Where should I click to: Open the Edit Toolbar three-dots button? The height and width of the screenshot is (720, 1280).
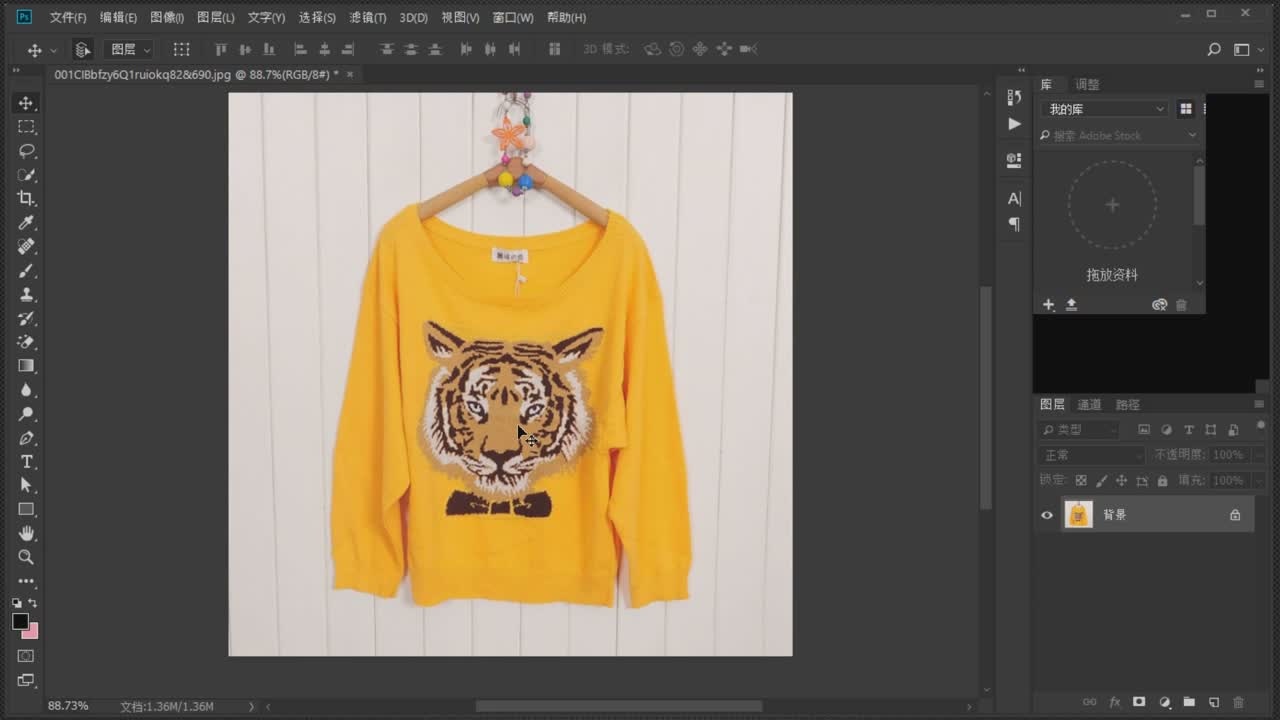pyautogui.click(x=26, y=581)
